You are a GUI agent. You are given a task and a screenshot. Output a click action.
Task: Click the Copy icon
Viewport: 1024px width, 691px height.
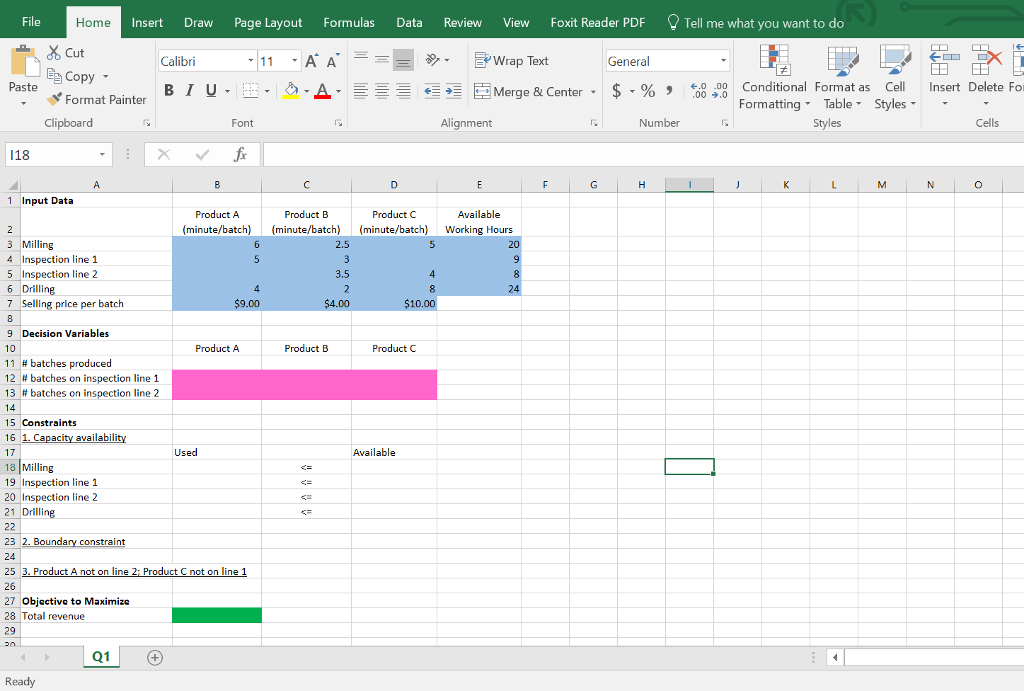(54, 76)
